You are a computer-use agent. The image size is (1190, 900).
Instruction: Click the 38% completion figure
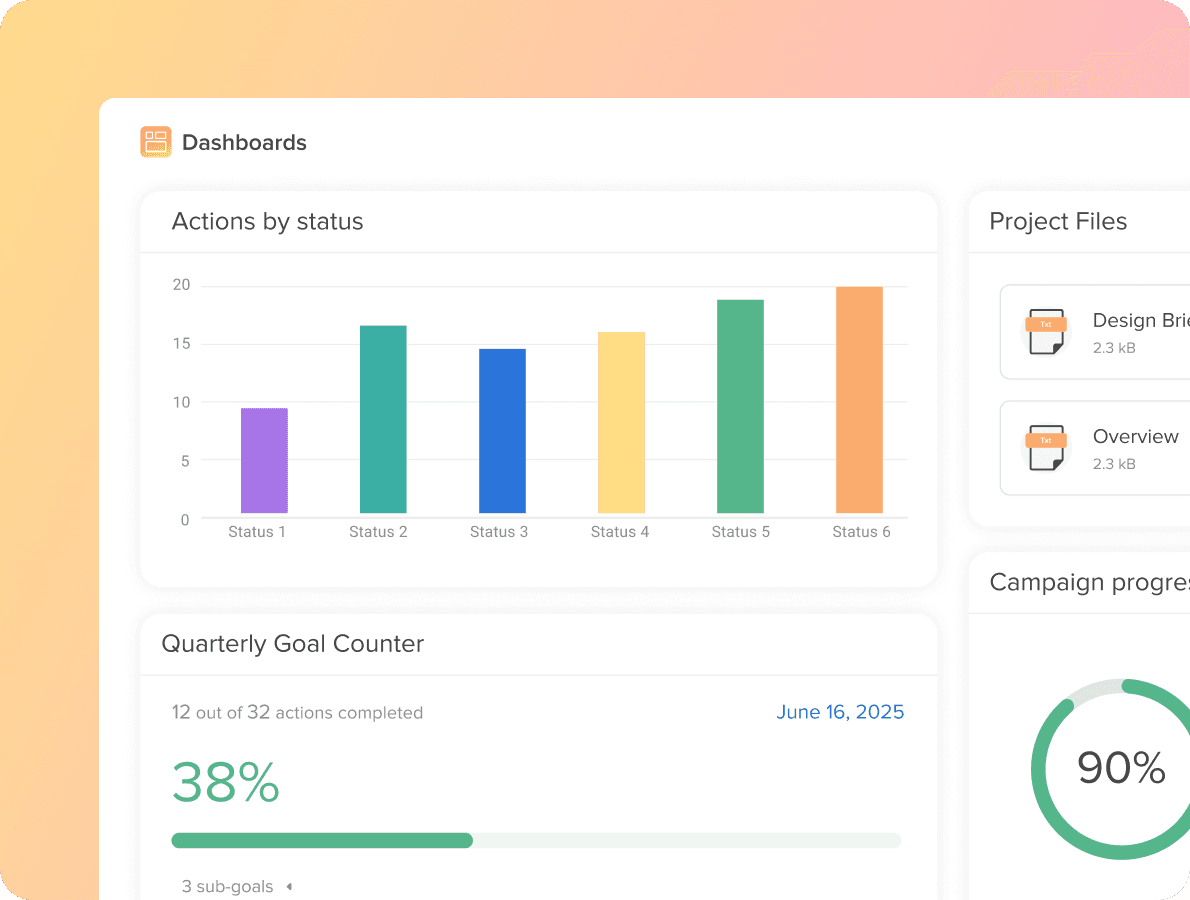coord(226,784)
